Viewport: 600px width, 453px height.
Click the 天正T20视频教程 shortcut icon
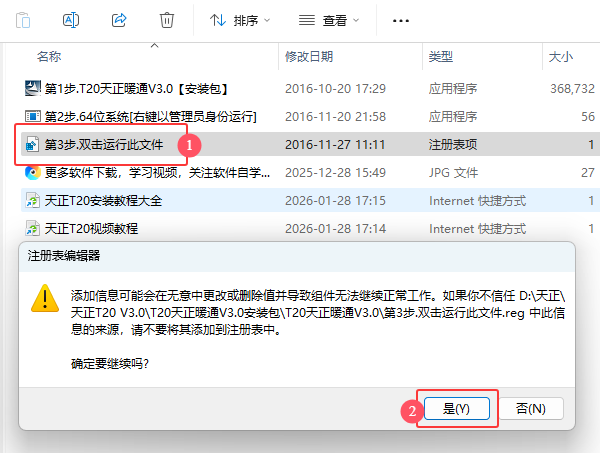point(33,228)
